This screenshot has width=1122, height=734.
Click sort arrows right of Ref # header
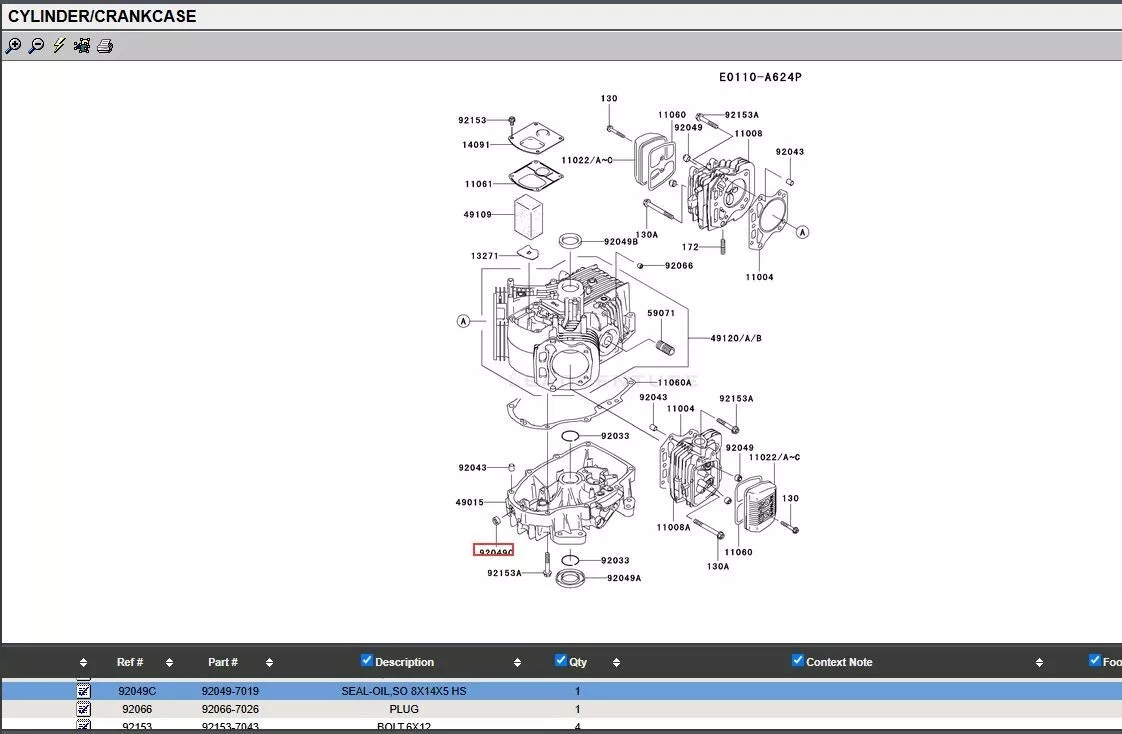[169, 662]
